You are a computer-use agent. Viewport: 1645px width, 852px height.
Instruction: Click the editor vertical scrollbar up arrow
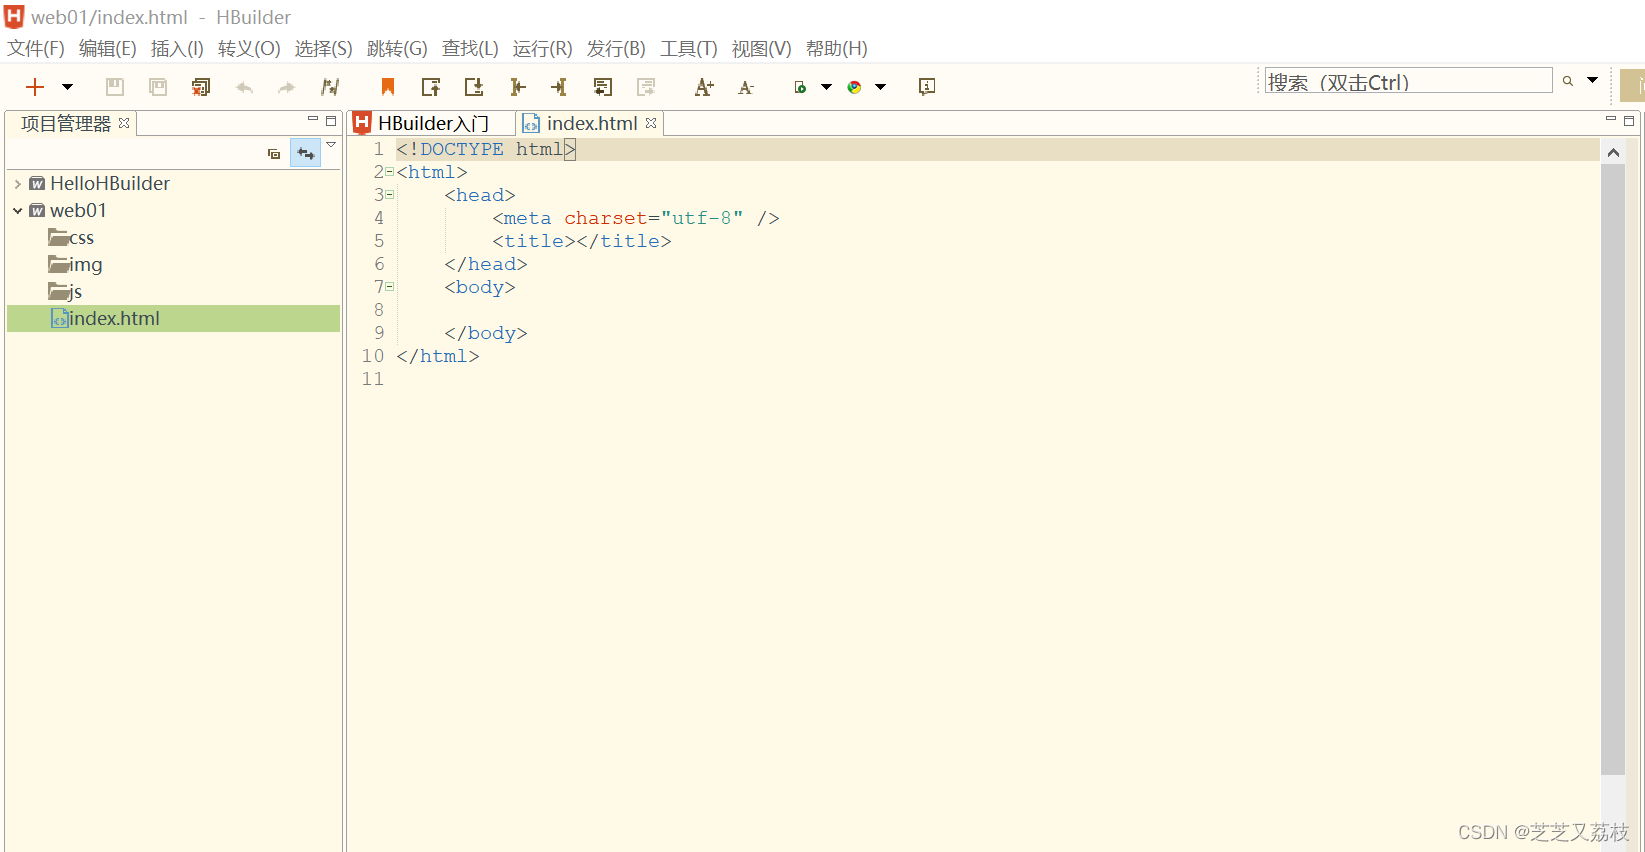tap(1613, 153)
